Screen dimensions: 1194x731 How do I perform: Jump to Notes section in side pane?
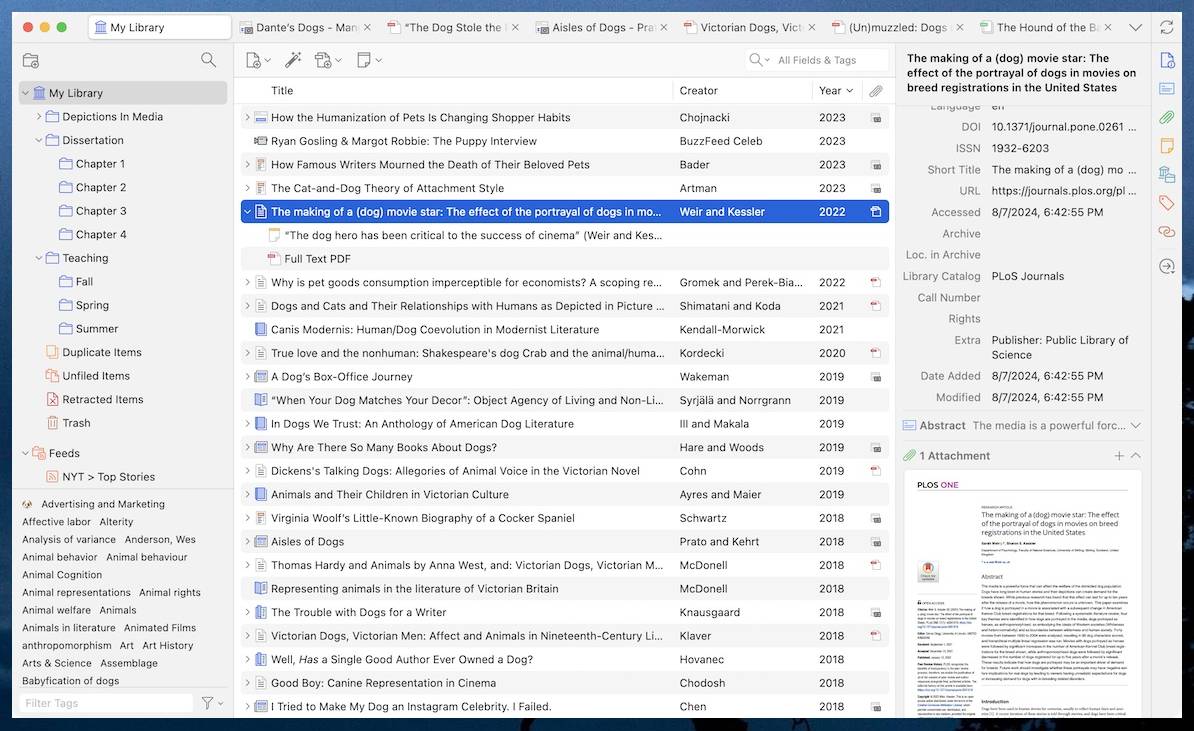(1167, 145)
